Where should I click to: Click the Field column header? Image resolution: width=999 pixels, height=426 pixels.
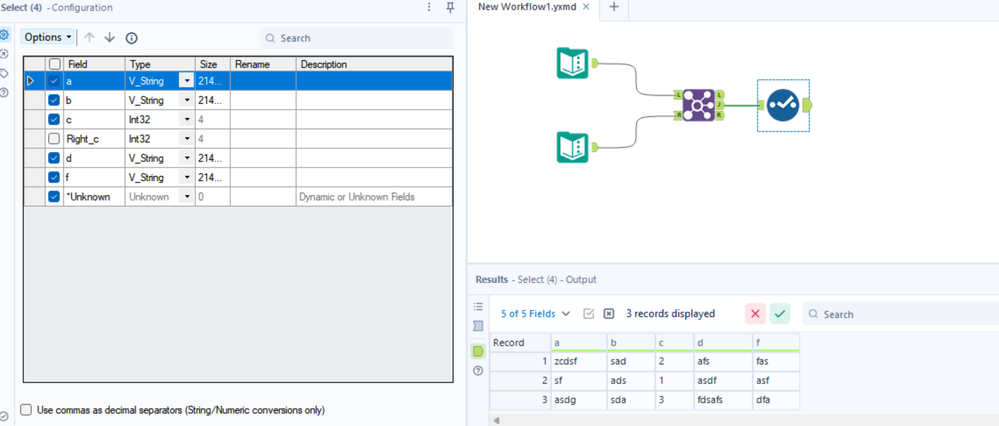click(x=94, y=64)
